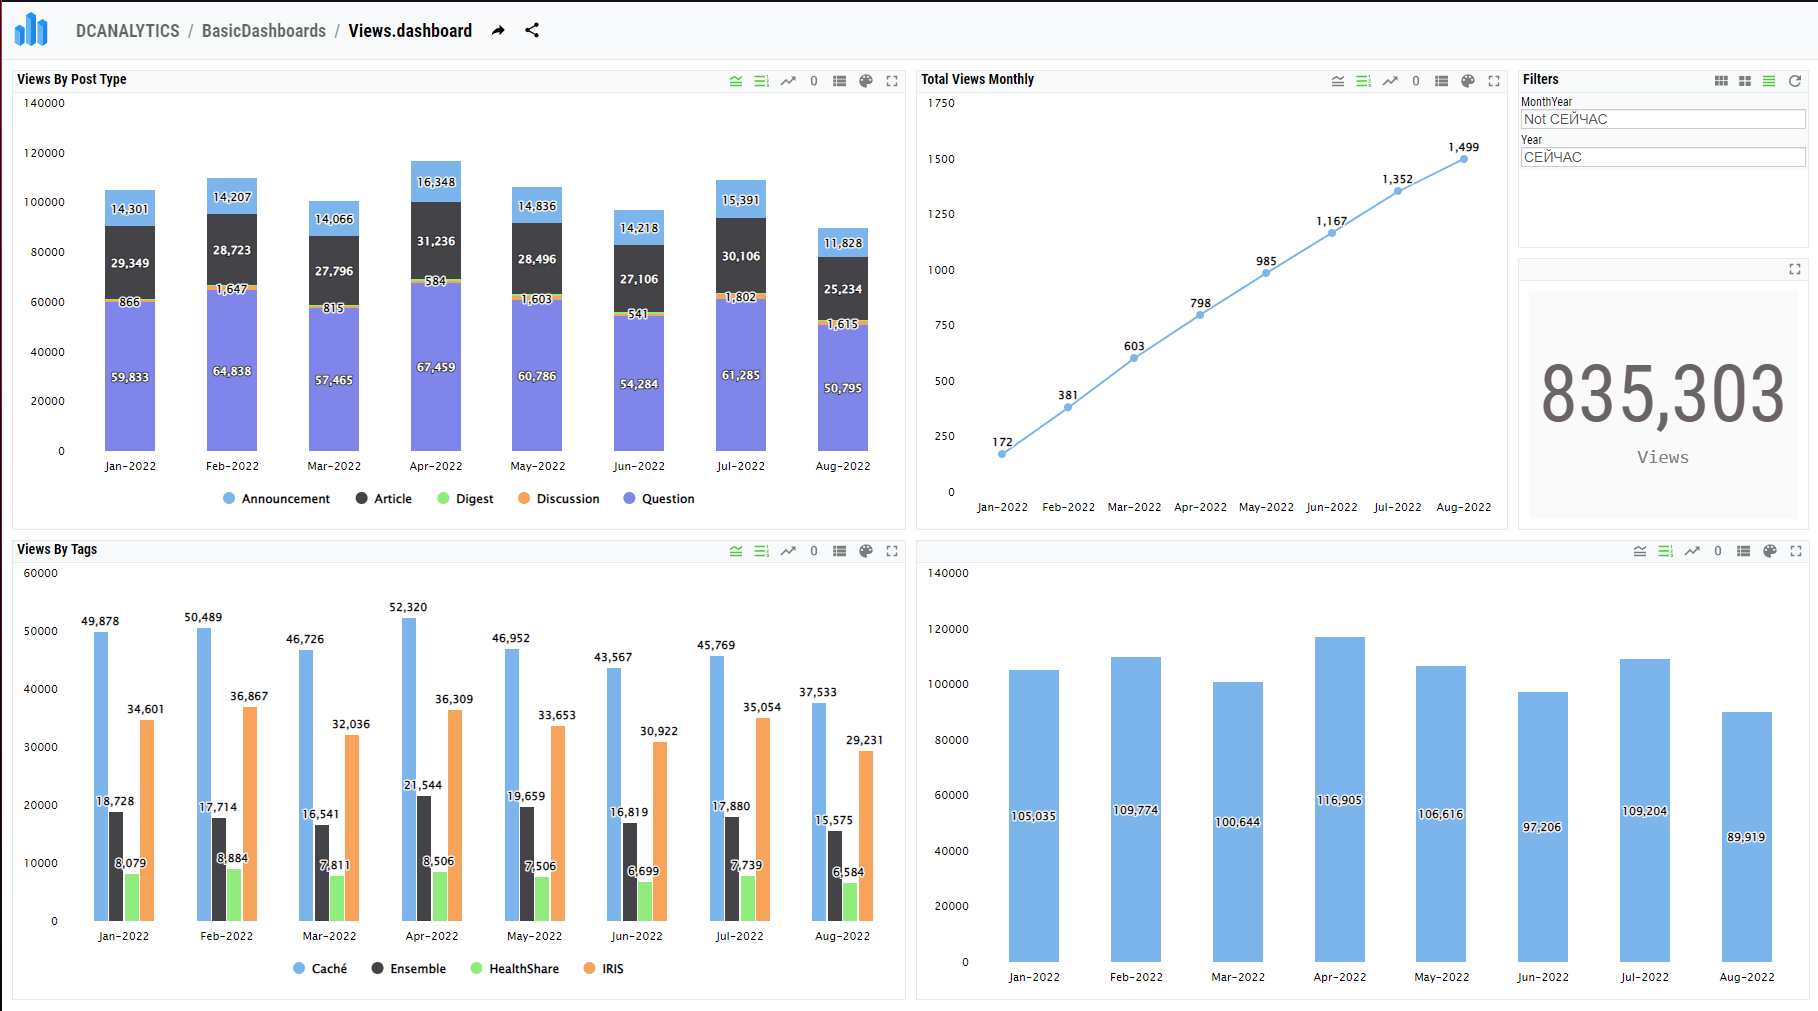Toggle Announcement series in legend
1818x1011 pixels.
[276, 499]
